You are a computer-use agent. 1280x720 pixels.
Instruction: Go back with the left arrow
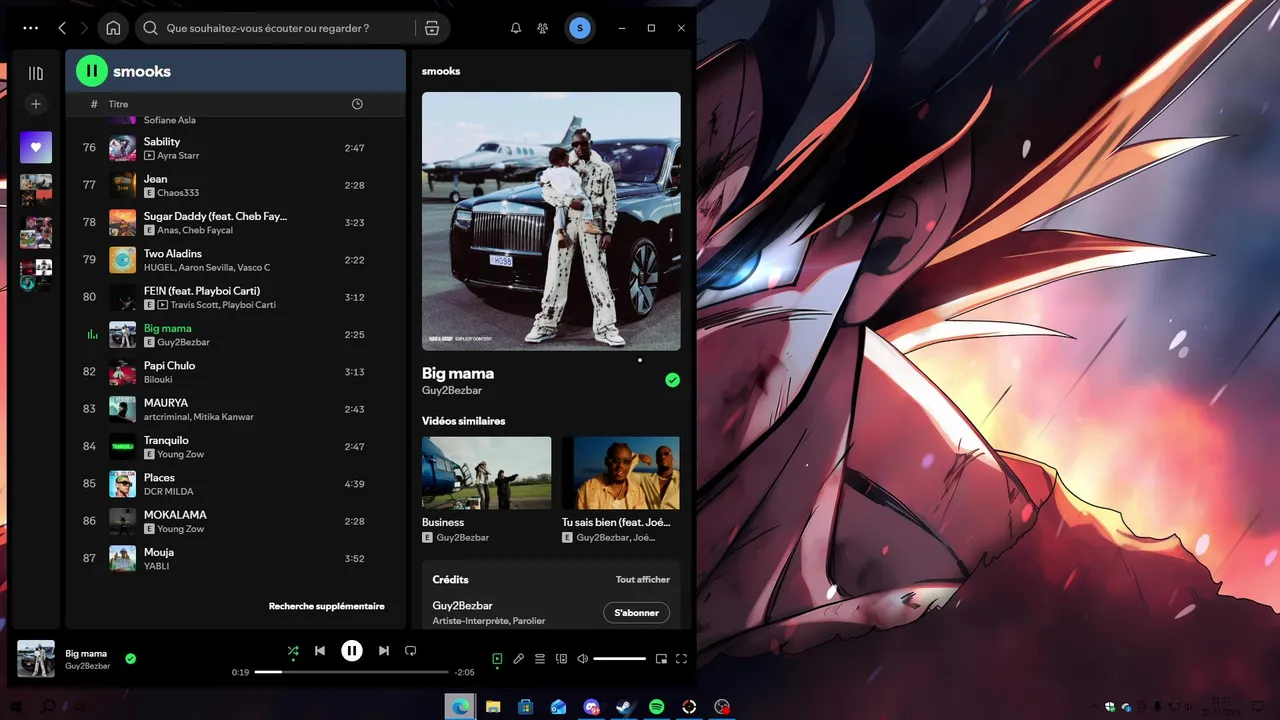coord(62,28)
